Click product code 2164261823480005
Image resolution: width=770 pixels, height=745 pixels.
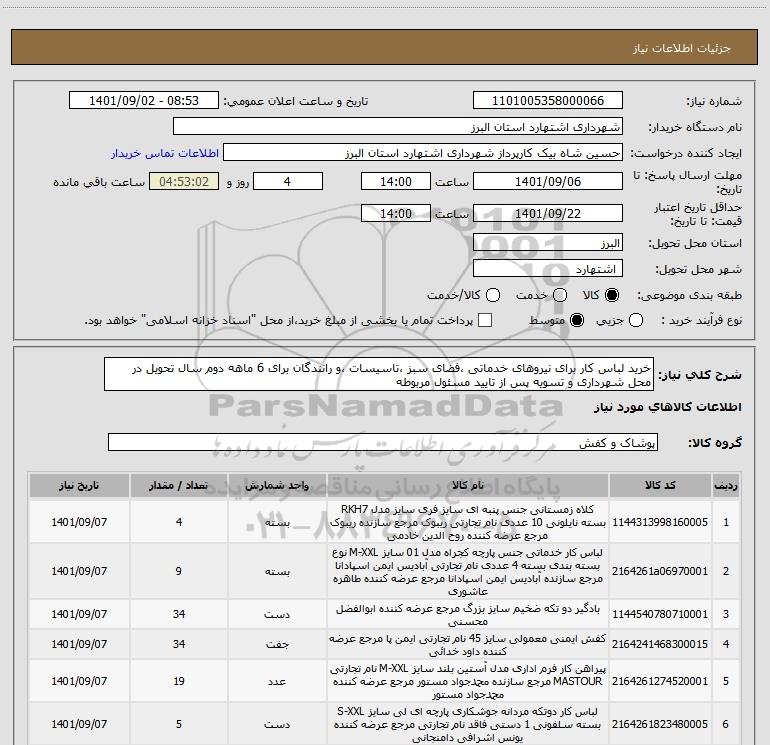click(x=660, y=724)
